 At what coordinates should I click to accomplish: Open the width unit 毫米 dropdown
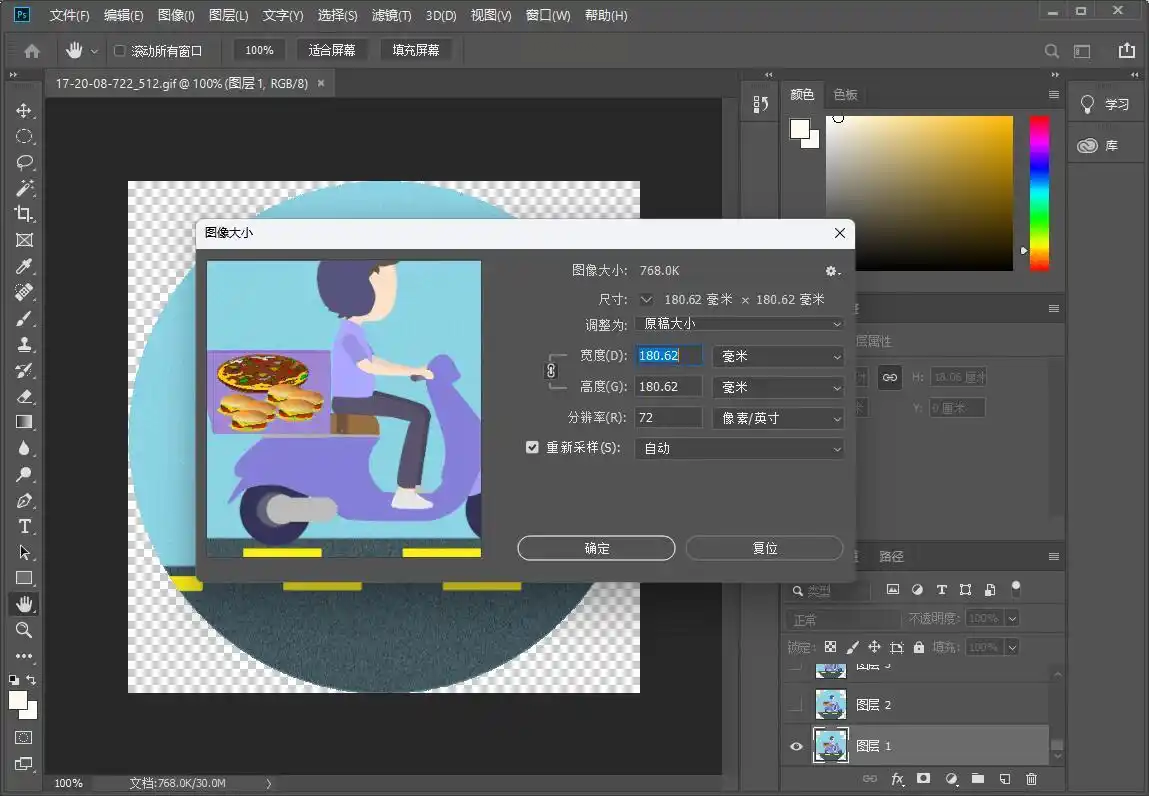pos(778,356)
